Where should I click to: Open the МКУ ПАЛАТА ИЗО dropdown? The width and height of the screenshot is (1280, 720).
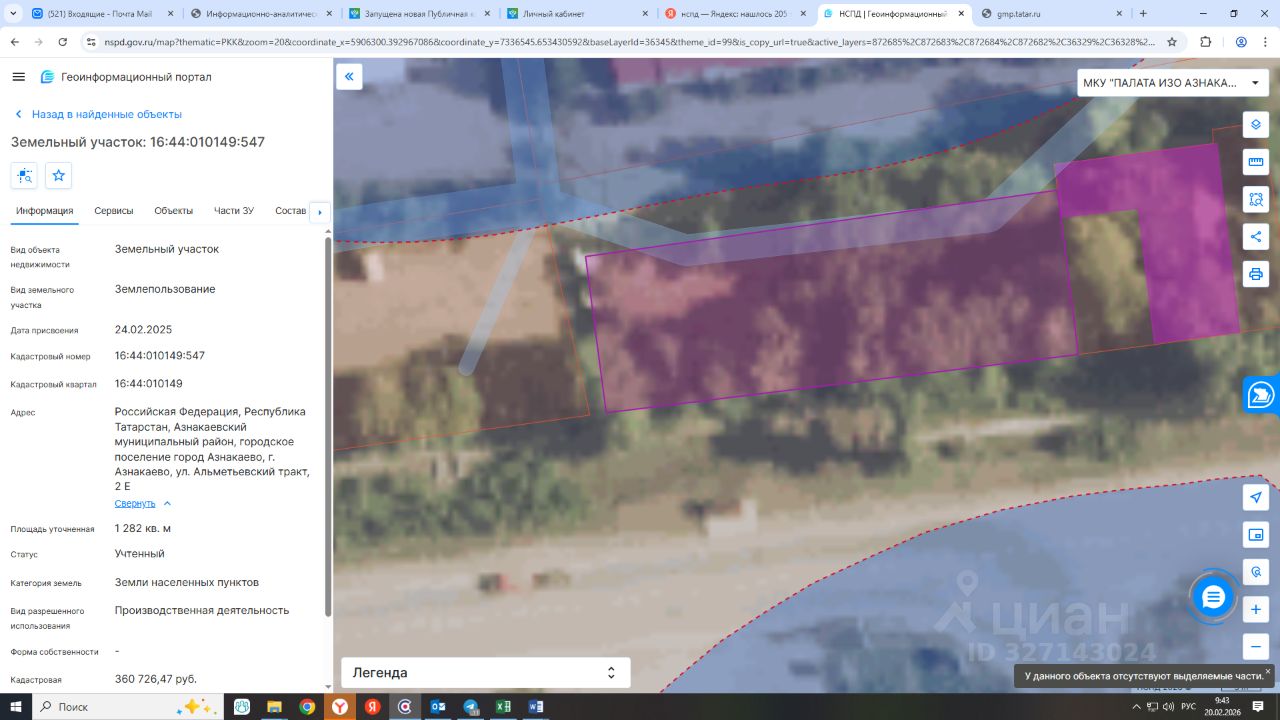[1173, 83]
